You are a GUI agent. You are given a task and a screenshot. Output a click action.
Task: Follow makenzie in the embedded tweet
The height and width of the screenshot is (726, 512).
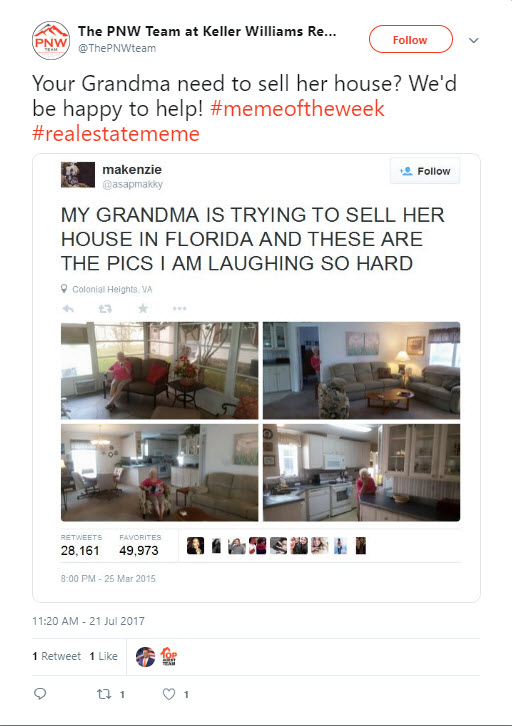pyautogui.click(x=425, y=171)
